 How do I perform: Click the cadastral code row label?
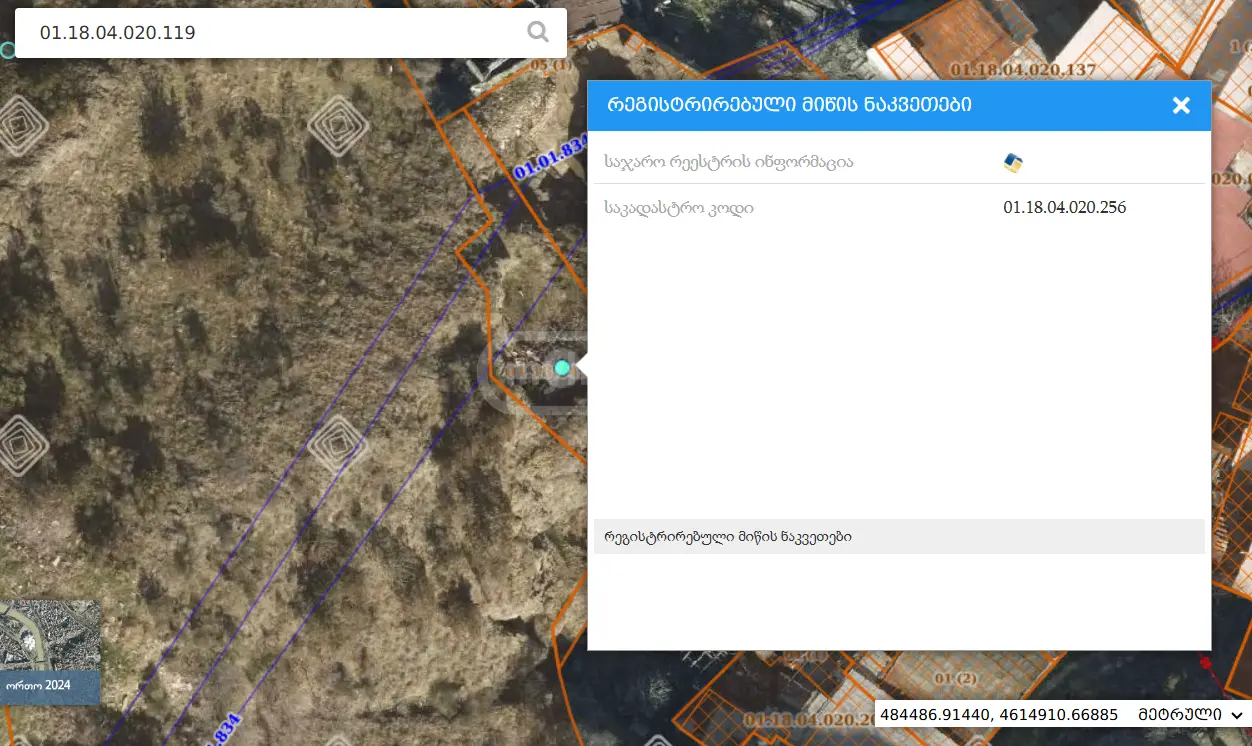tap(679, 208)
